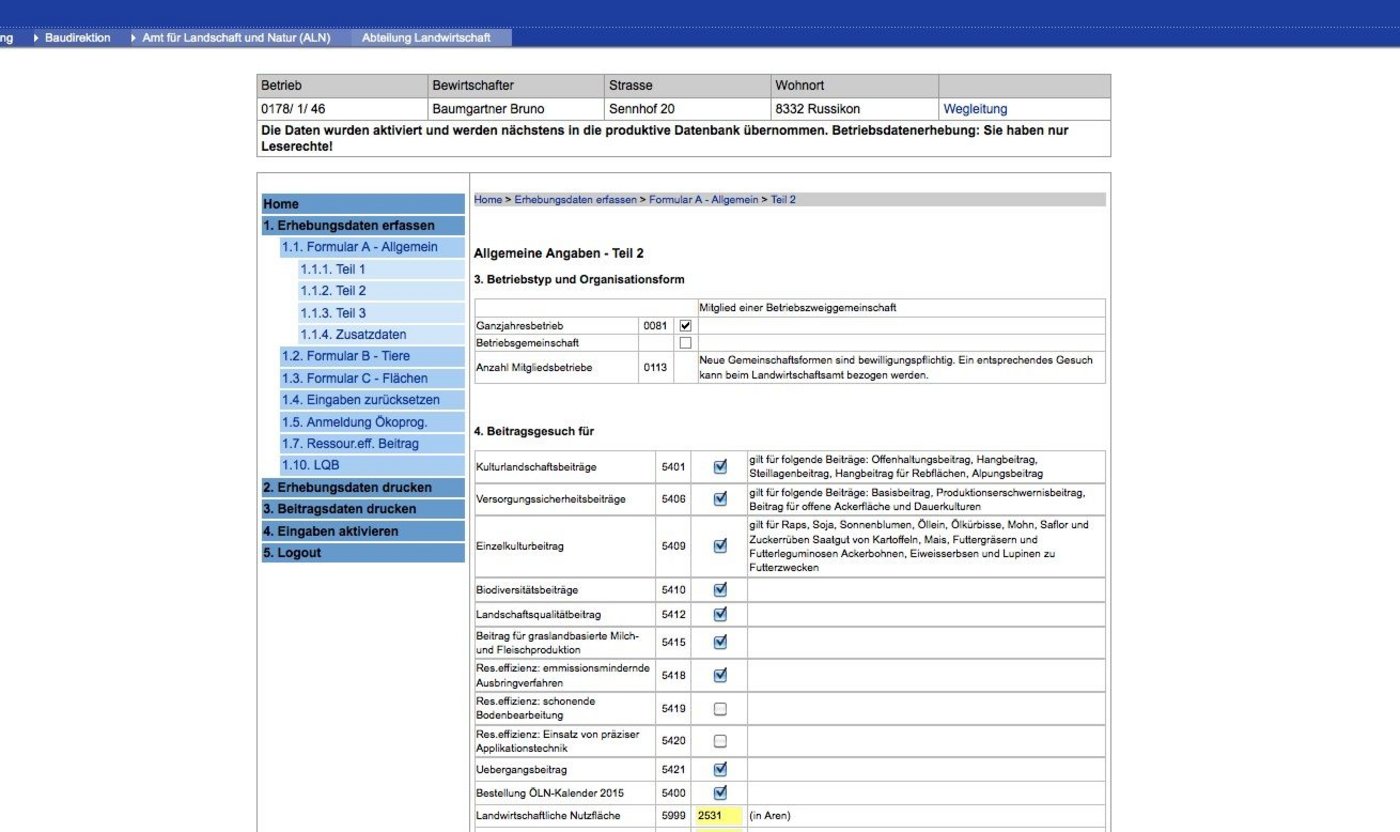Click Home in the breadcrumb trail
The image size is (1400, 832).
[x=487, y=199]
